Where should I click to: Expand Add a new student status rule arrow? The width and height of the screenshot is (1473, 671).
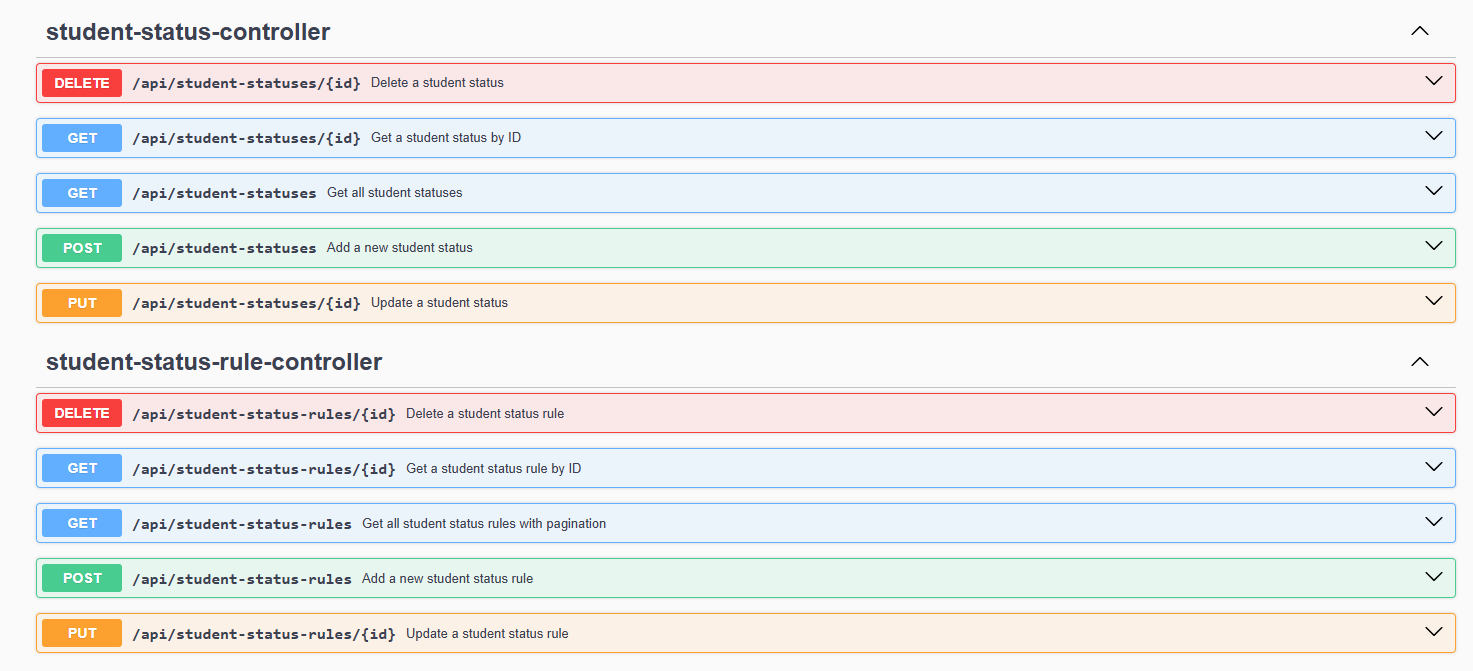[x=1434, y=576]
